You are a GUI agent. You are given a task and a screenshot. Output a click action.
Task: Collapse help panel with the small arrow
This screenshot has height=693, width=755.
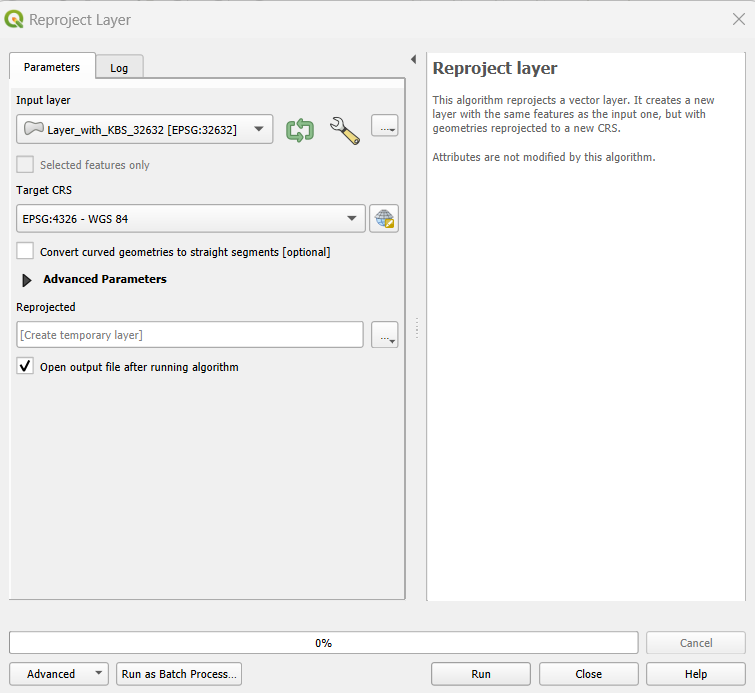coord(413,60)
